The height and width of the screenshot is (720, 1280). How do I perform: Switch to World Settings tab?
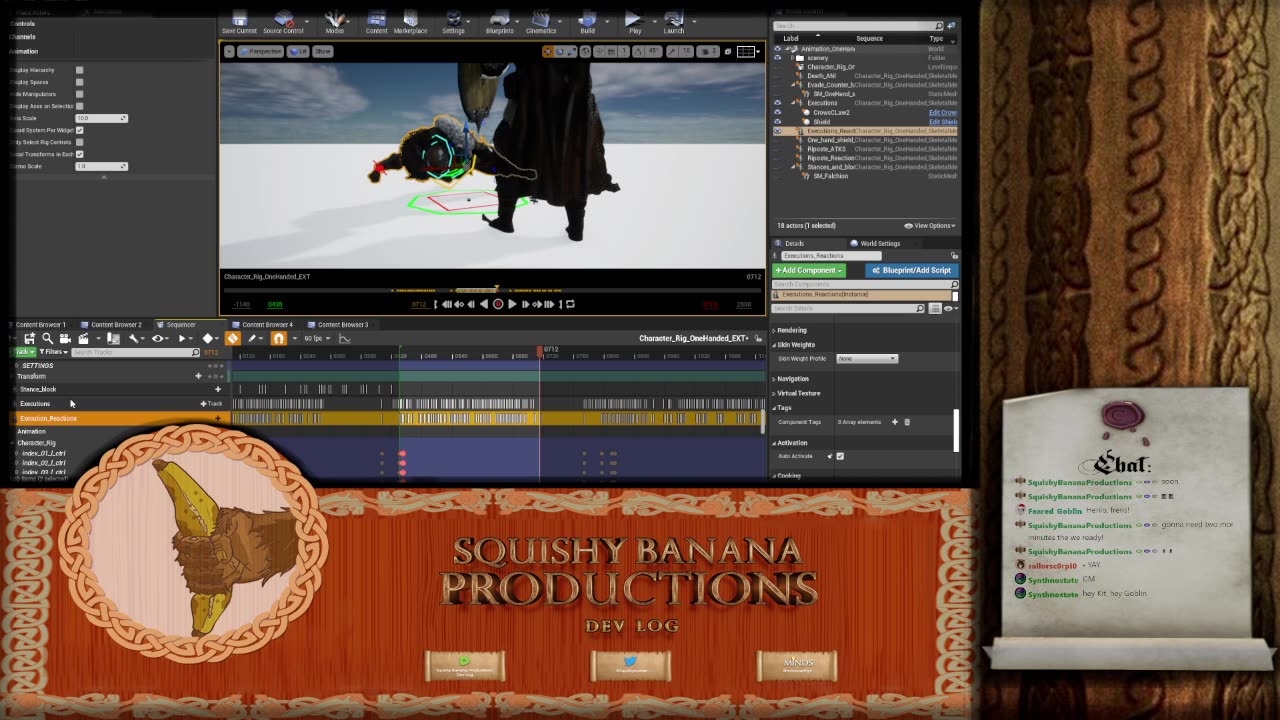(x=879, y=243)
